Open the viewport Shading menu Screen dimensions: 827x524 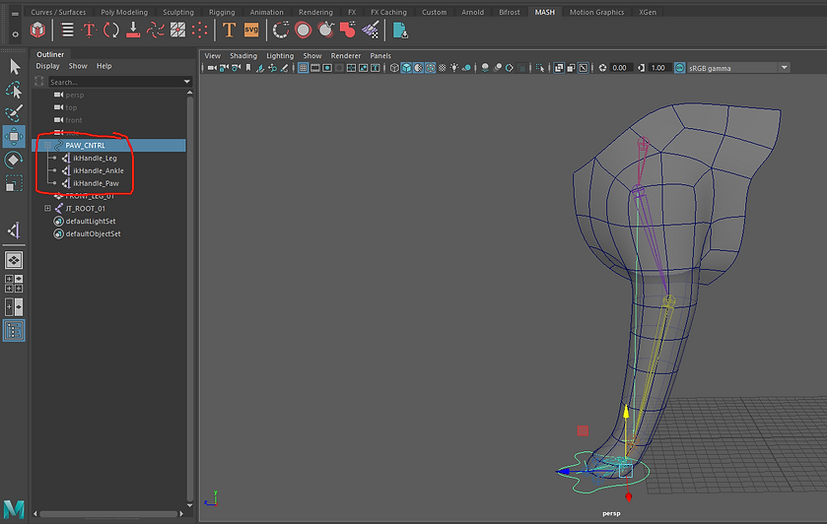[243, 55]
